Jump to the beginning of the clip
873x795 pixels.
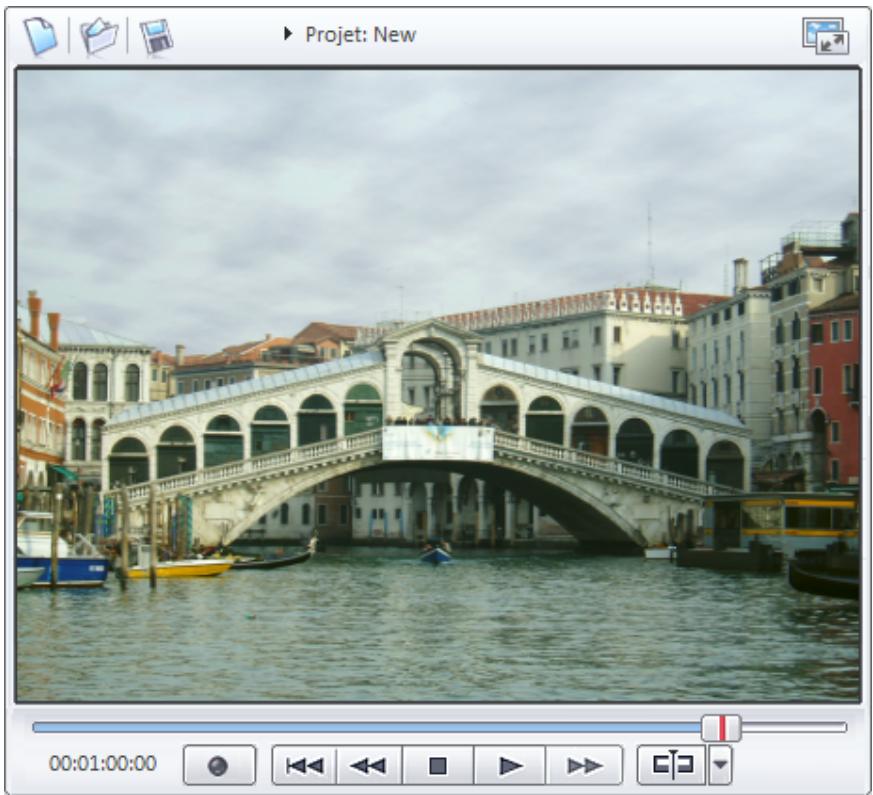(308, 766)
